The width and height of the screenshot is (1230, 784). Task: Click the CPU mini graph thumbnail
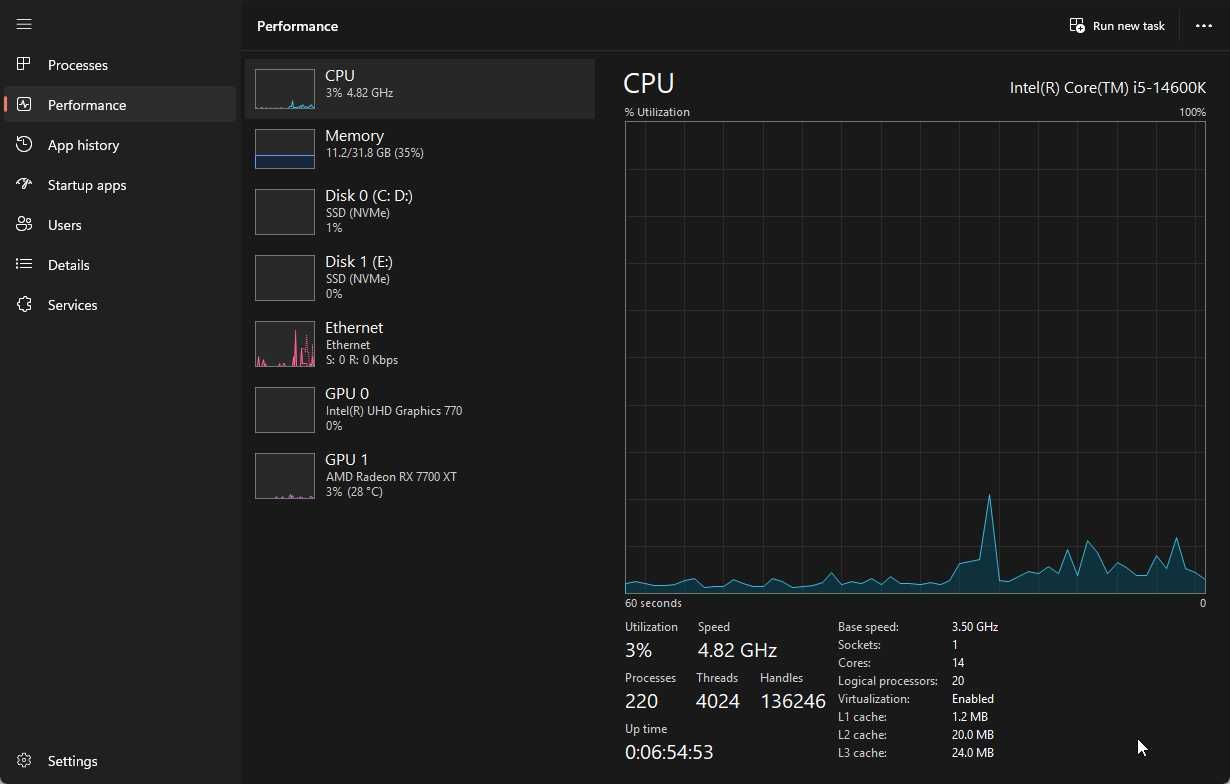tap(285, 89)
